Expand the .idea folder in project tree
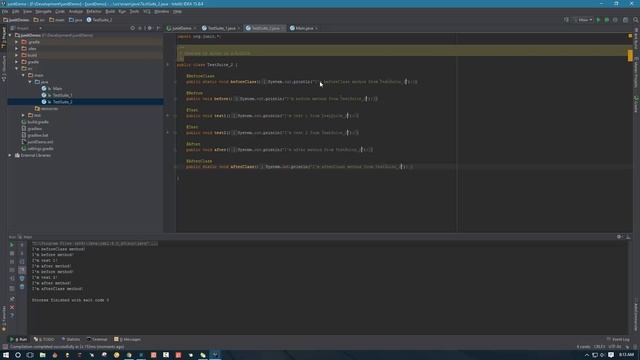Screen dimensions: 640x360 [17, 49]
